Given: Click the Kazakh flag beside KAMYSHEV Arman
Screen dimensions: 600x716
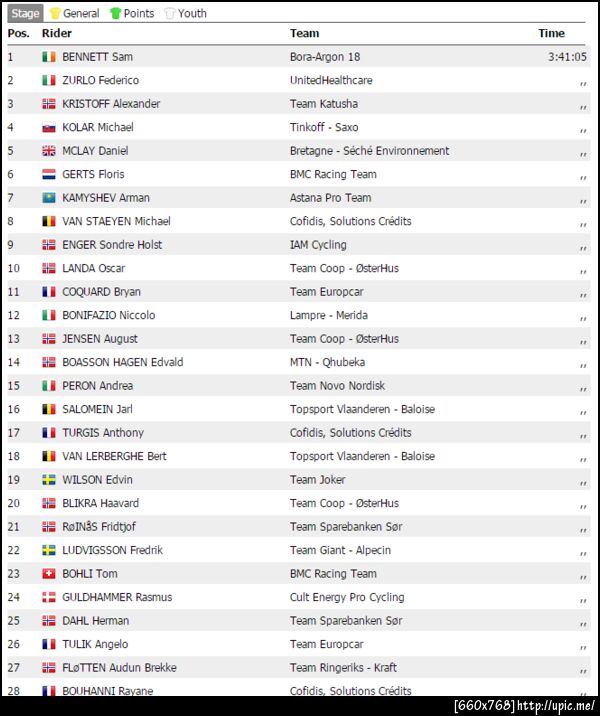Looking at the screenshot, I should 49,198.
